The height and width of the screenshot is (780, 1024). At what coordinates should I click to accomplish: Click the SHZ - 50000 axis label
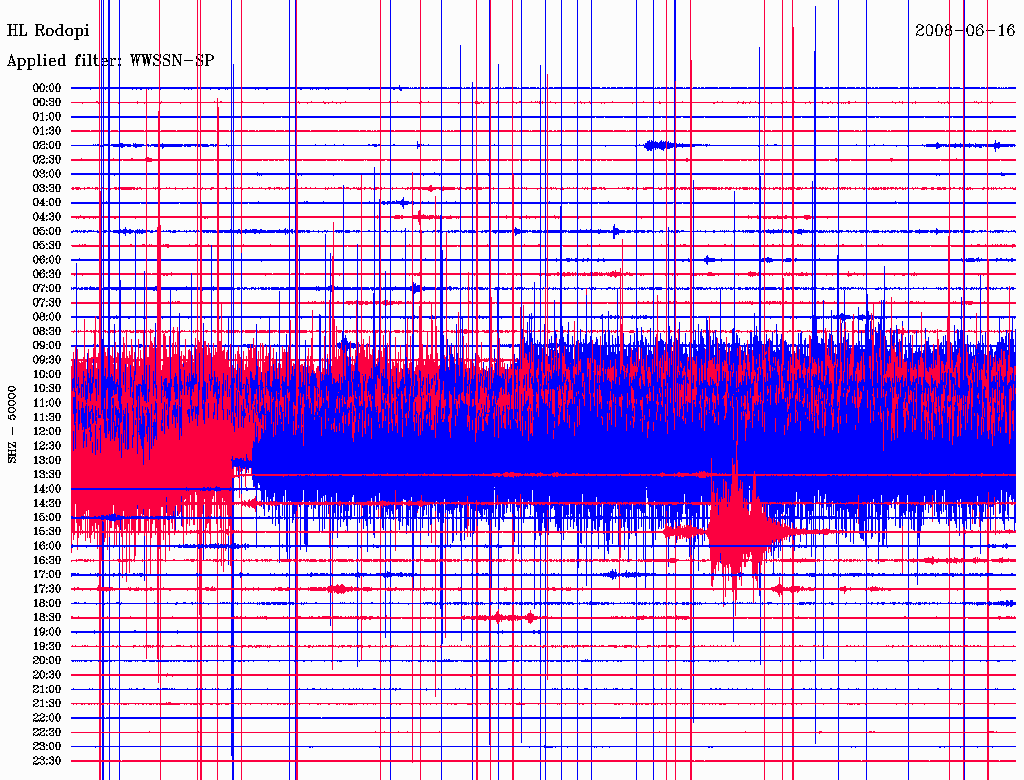pos(12,425)
